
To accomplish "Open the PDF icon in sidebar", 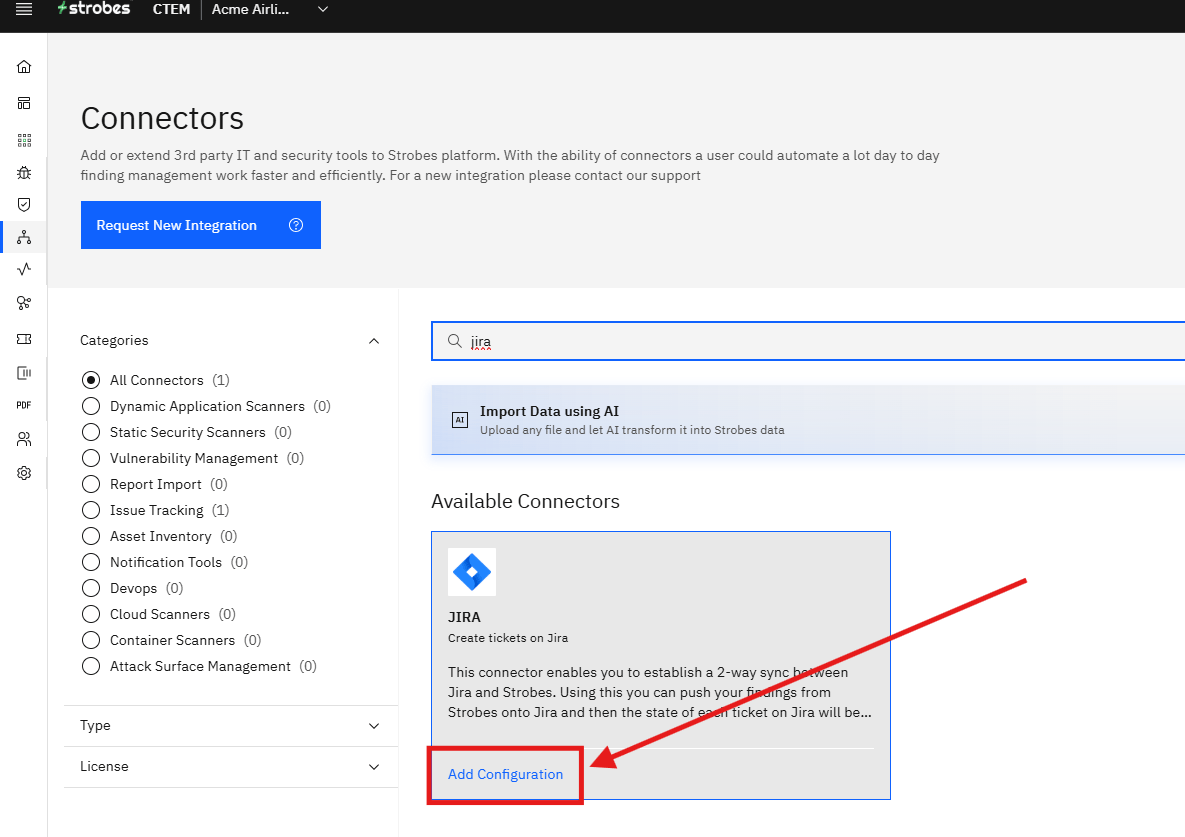I will [x=24, y=405].
